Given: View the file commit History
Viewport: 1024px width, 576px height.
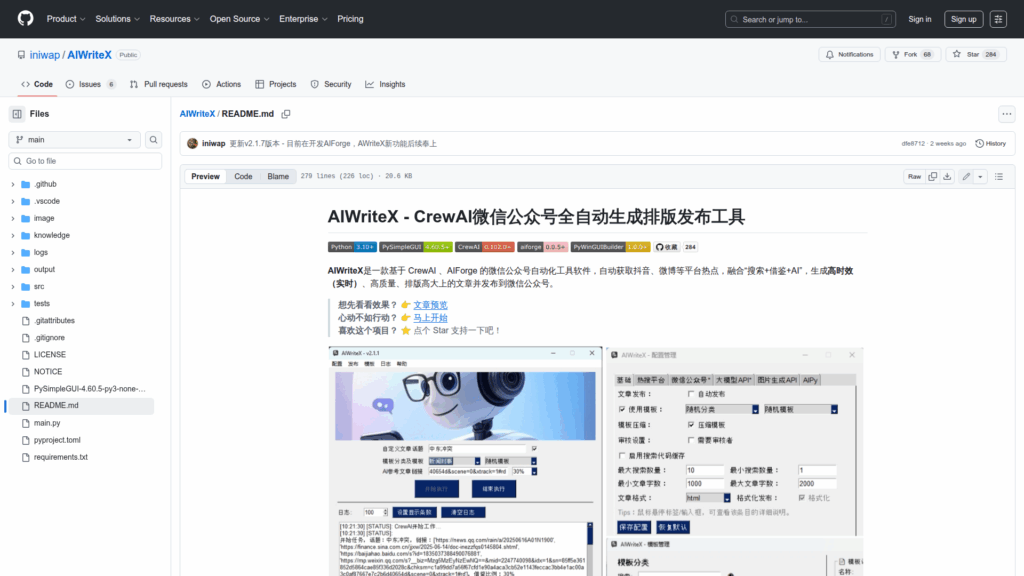Looking at the screenshot, I should pyautogui.click(x=991, y=144).
